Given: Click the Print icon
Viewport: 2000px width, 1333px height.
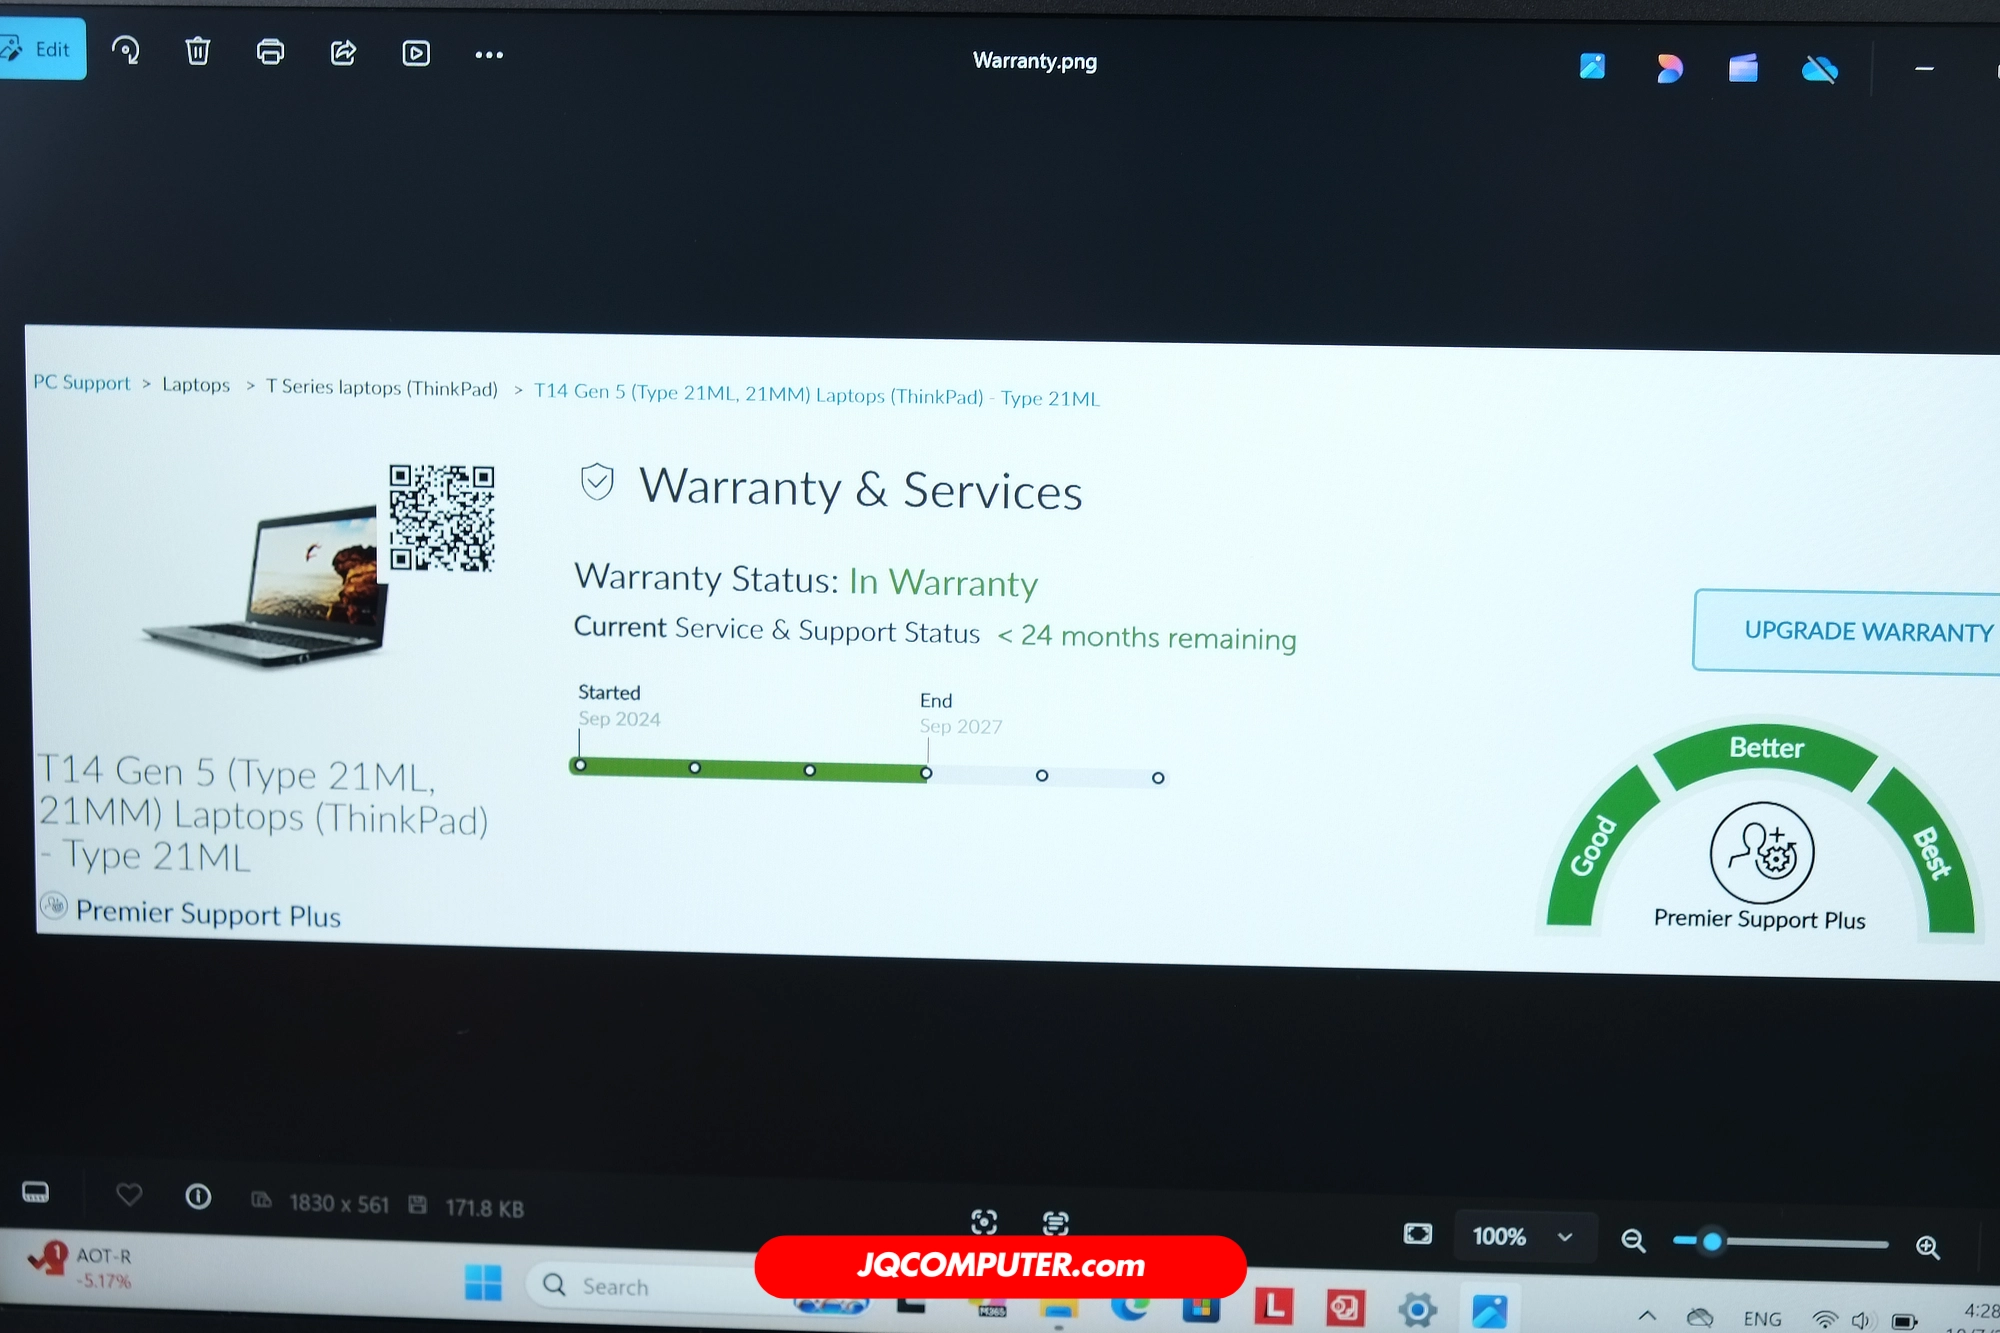Looking at the screenshot, I should tap(270, 52).
